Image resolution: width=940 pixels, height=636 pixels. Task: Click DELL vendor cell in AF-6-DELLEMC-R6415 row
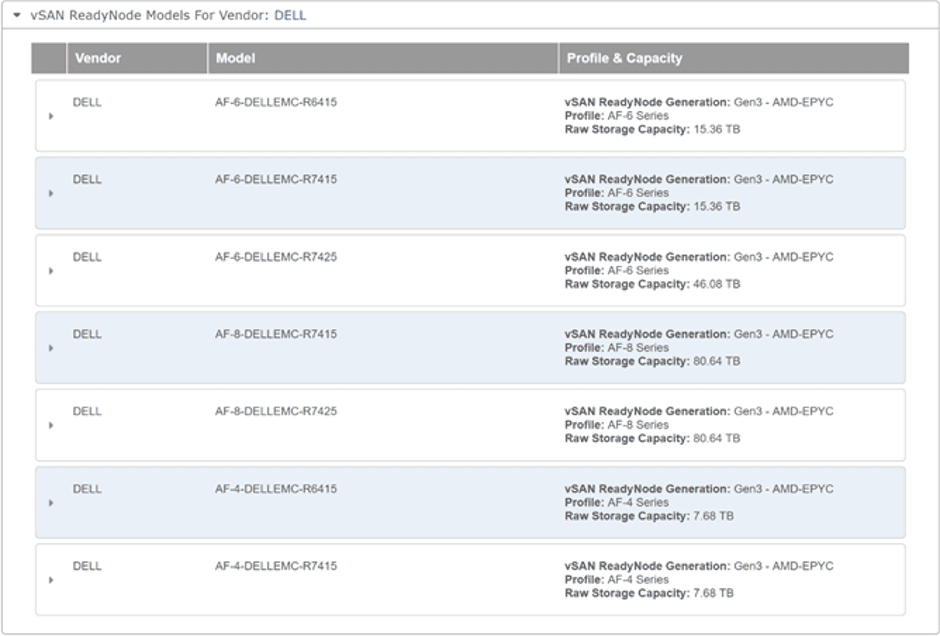click(x=87, y=103)
